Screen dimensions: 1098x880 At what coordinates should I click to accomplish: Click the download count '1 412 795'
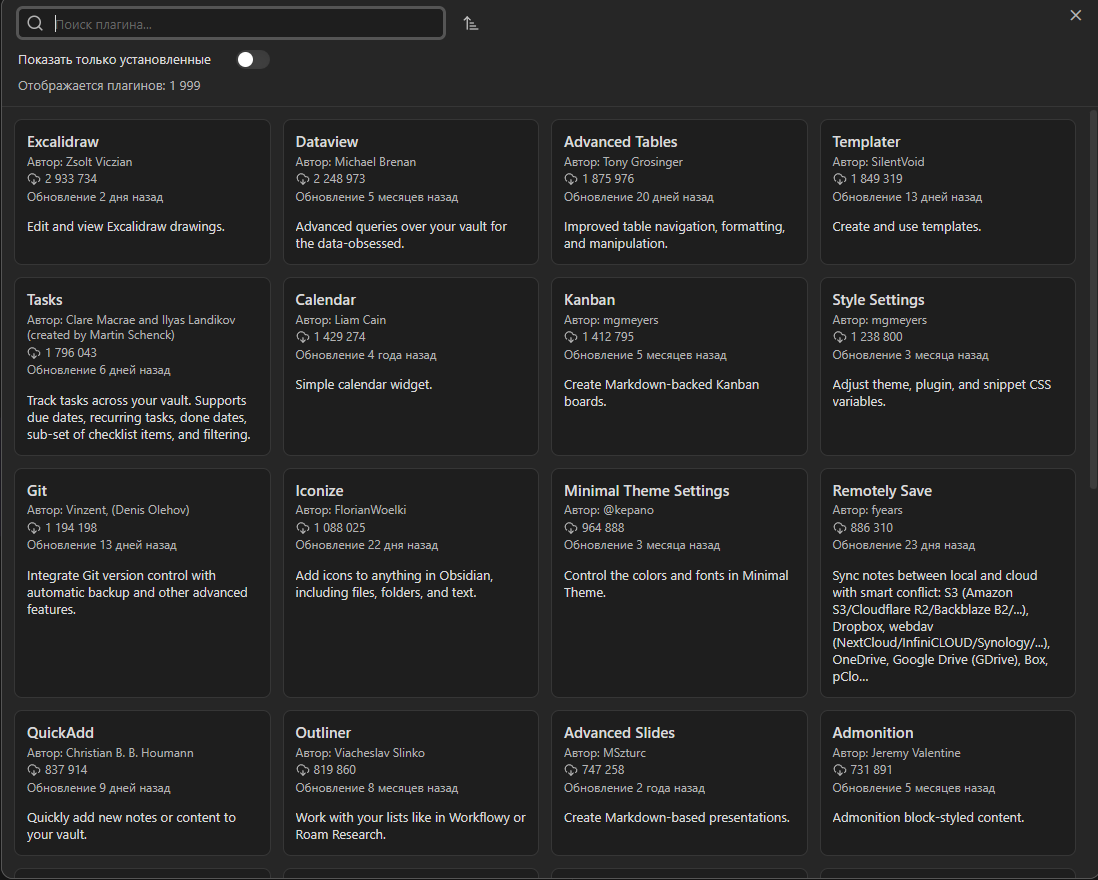click(608, 337)
